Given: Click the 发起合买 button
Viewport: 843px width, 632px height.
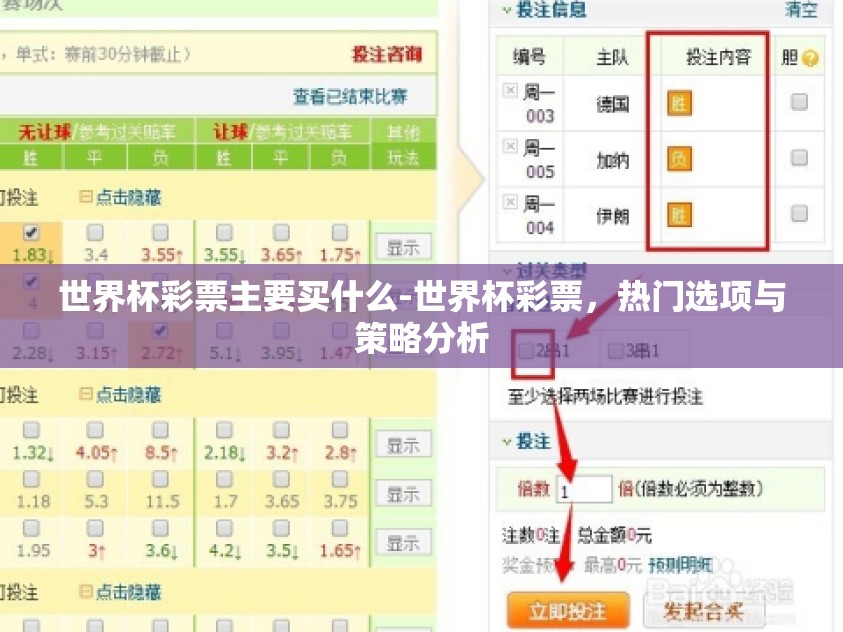Looking at the screenshot, I should [704, 611].
